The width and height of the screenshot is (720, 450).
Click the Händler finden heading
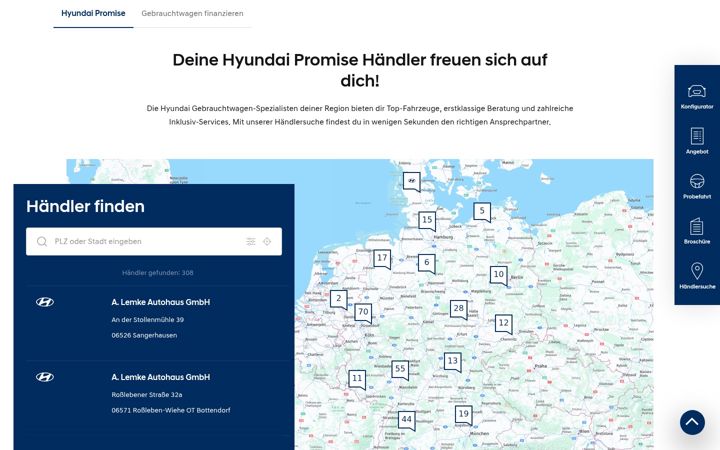click(85, 207)
